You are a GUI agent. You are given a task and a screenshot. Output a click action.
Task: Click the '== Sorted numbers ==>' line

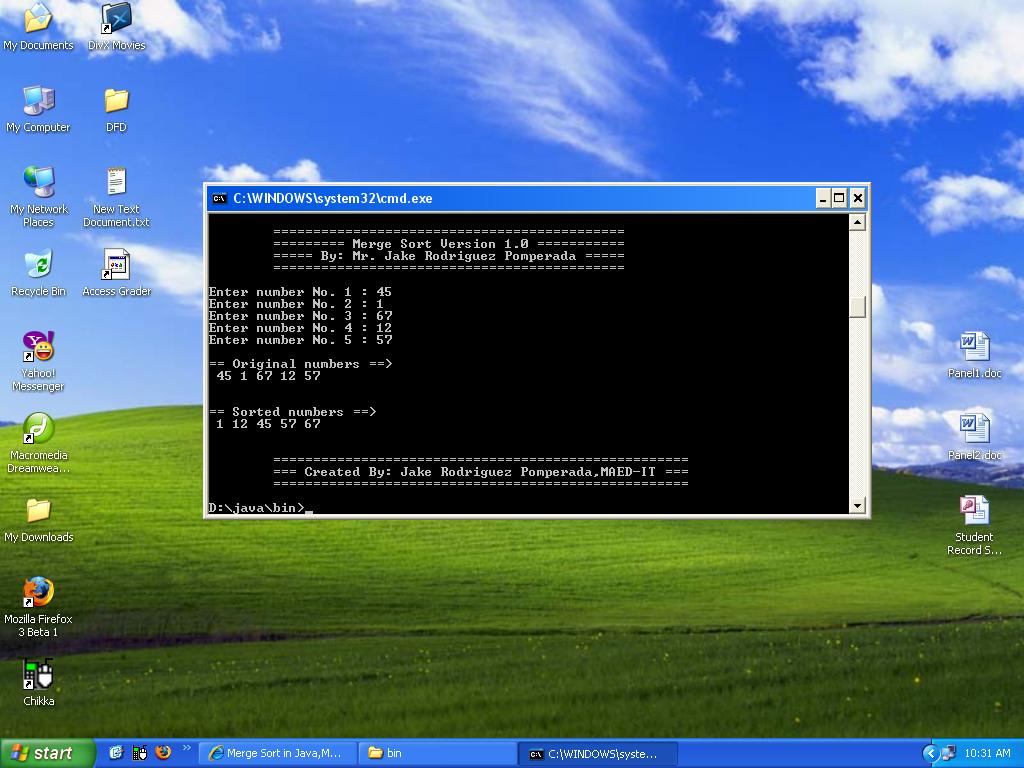293,412
